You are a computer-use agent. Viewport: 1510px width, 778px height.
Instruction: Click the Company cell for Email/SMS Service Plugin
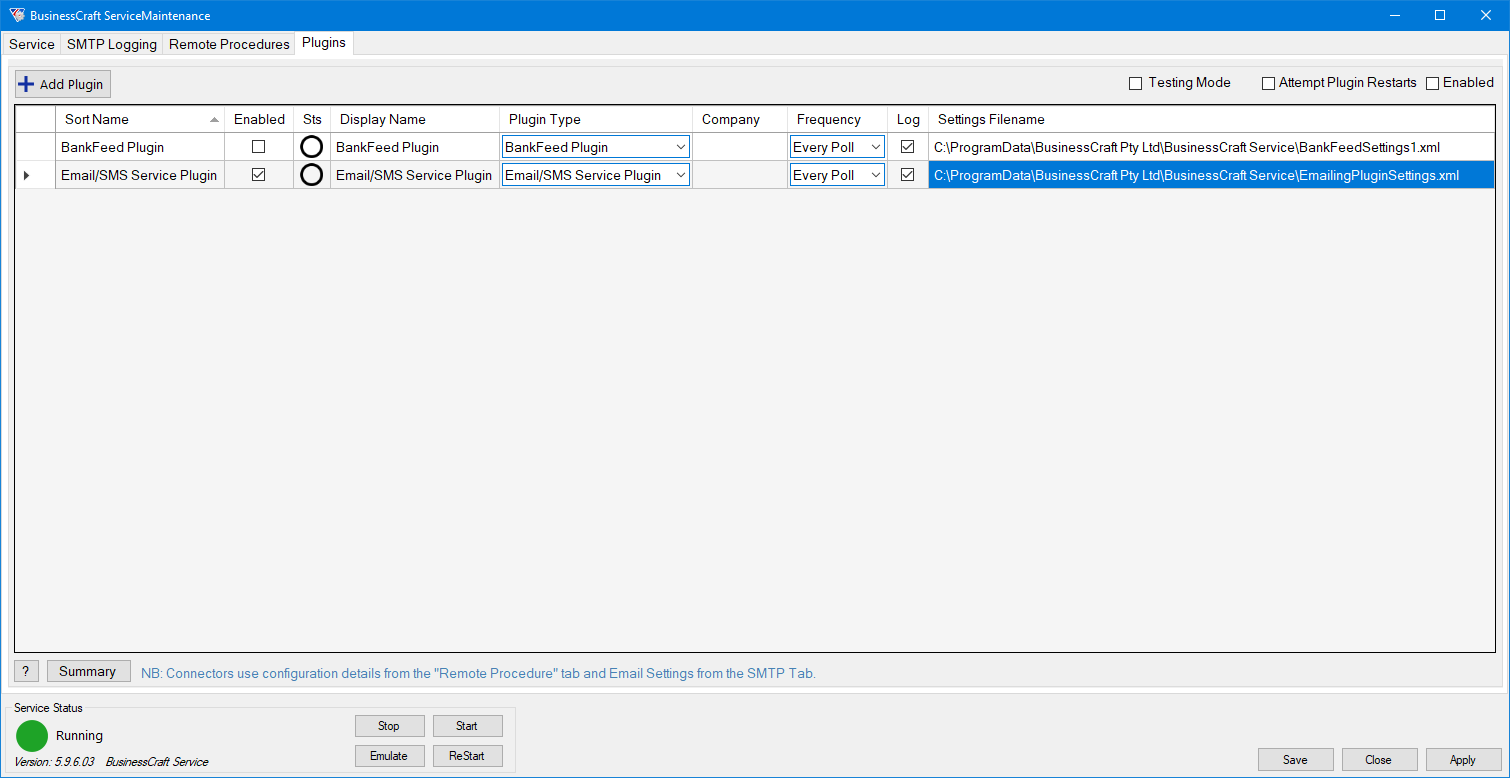(740, 175)
